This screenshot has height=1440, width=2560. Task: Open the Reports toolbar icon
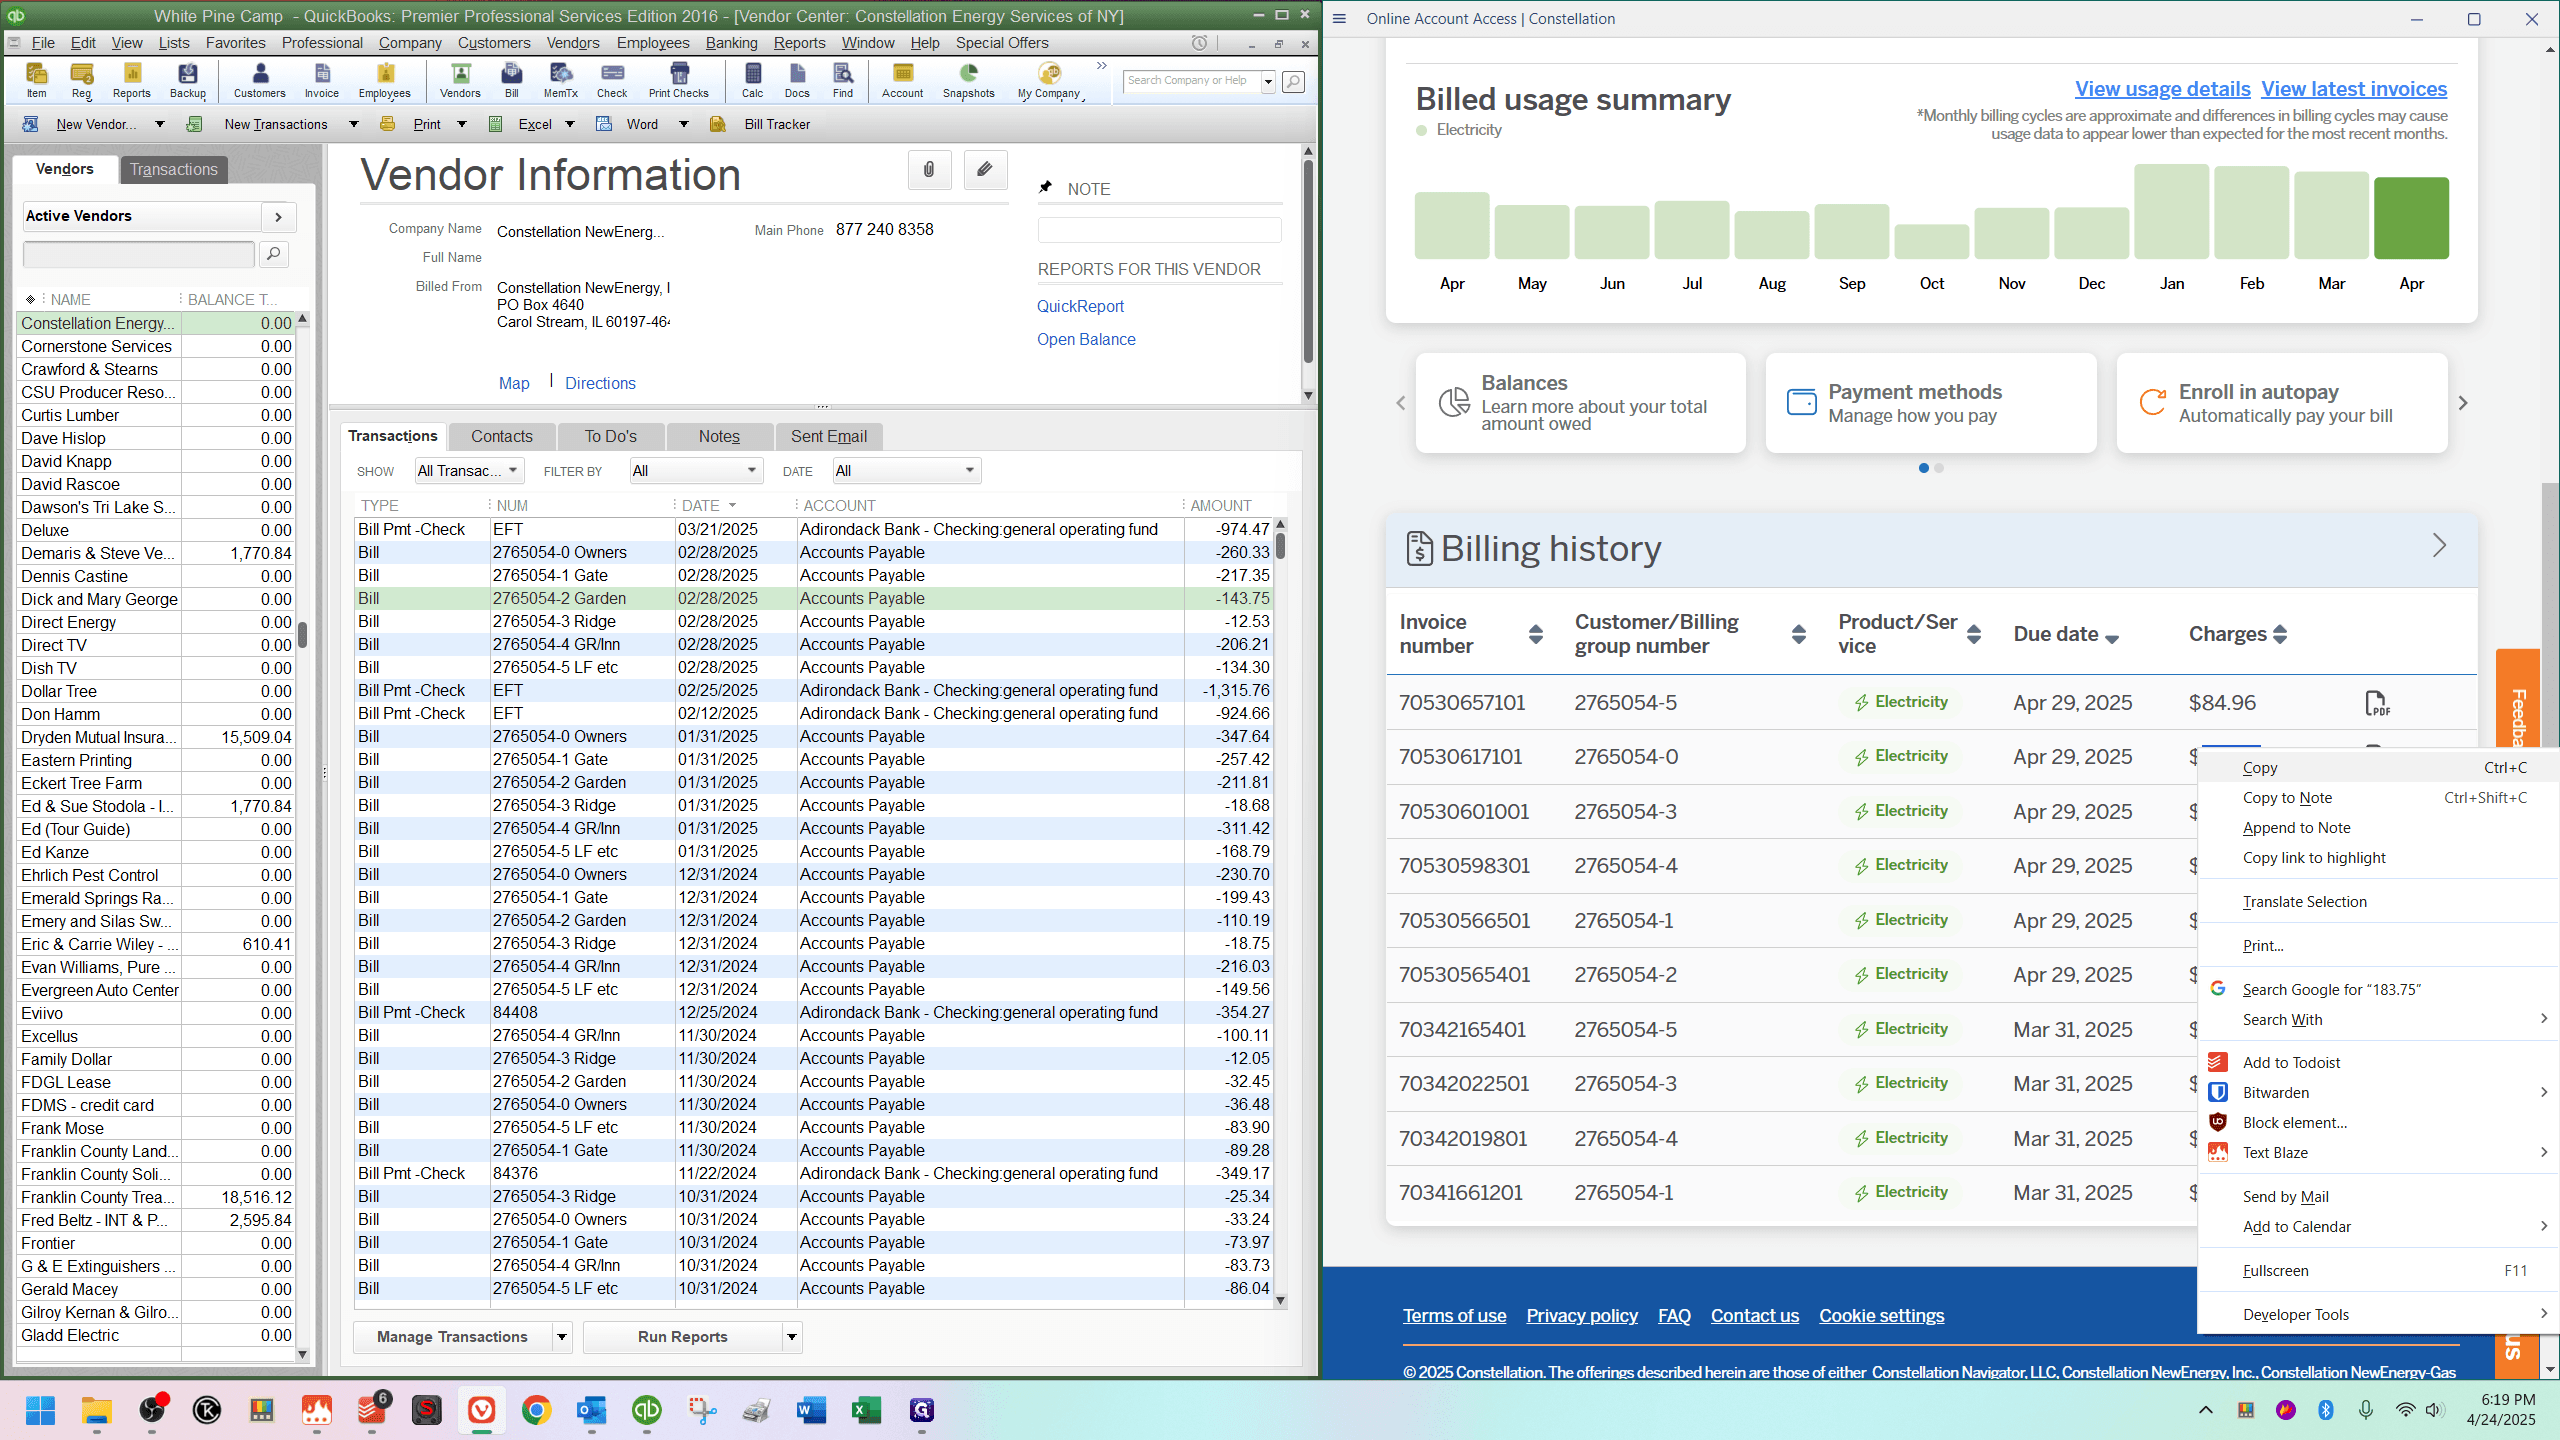point(131,80)
